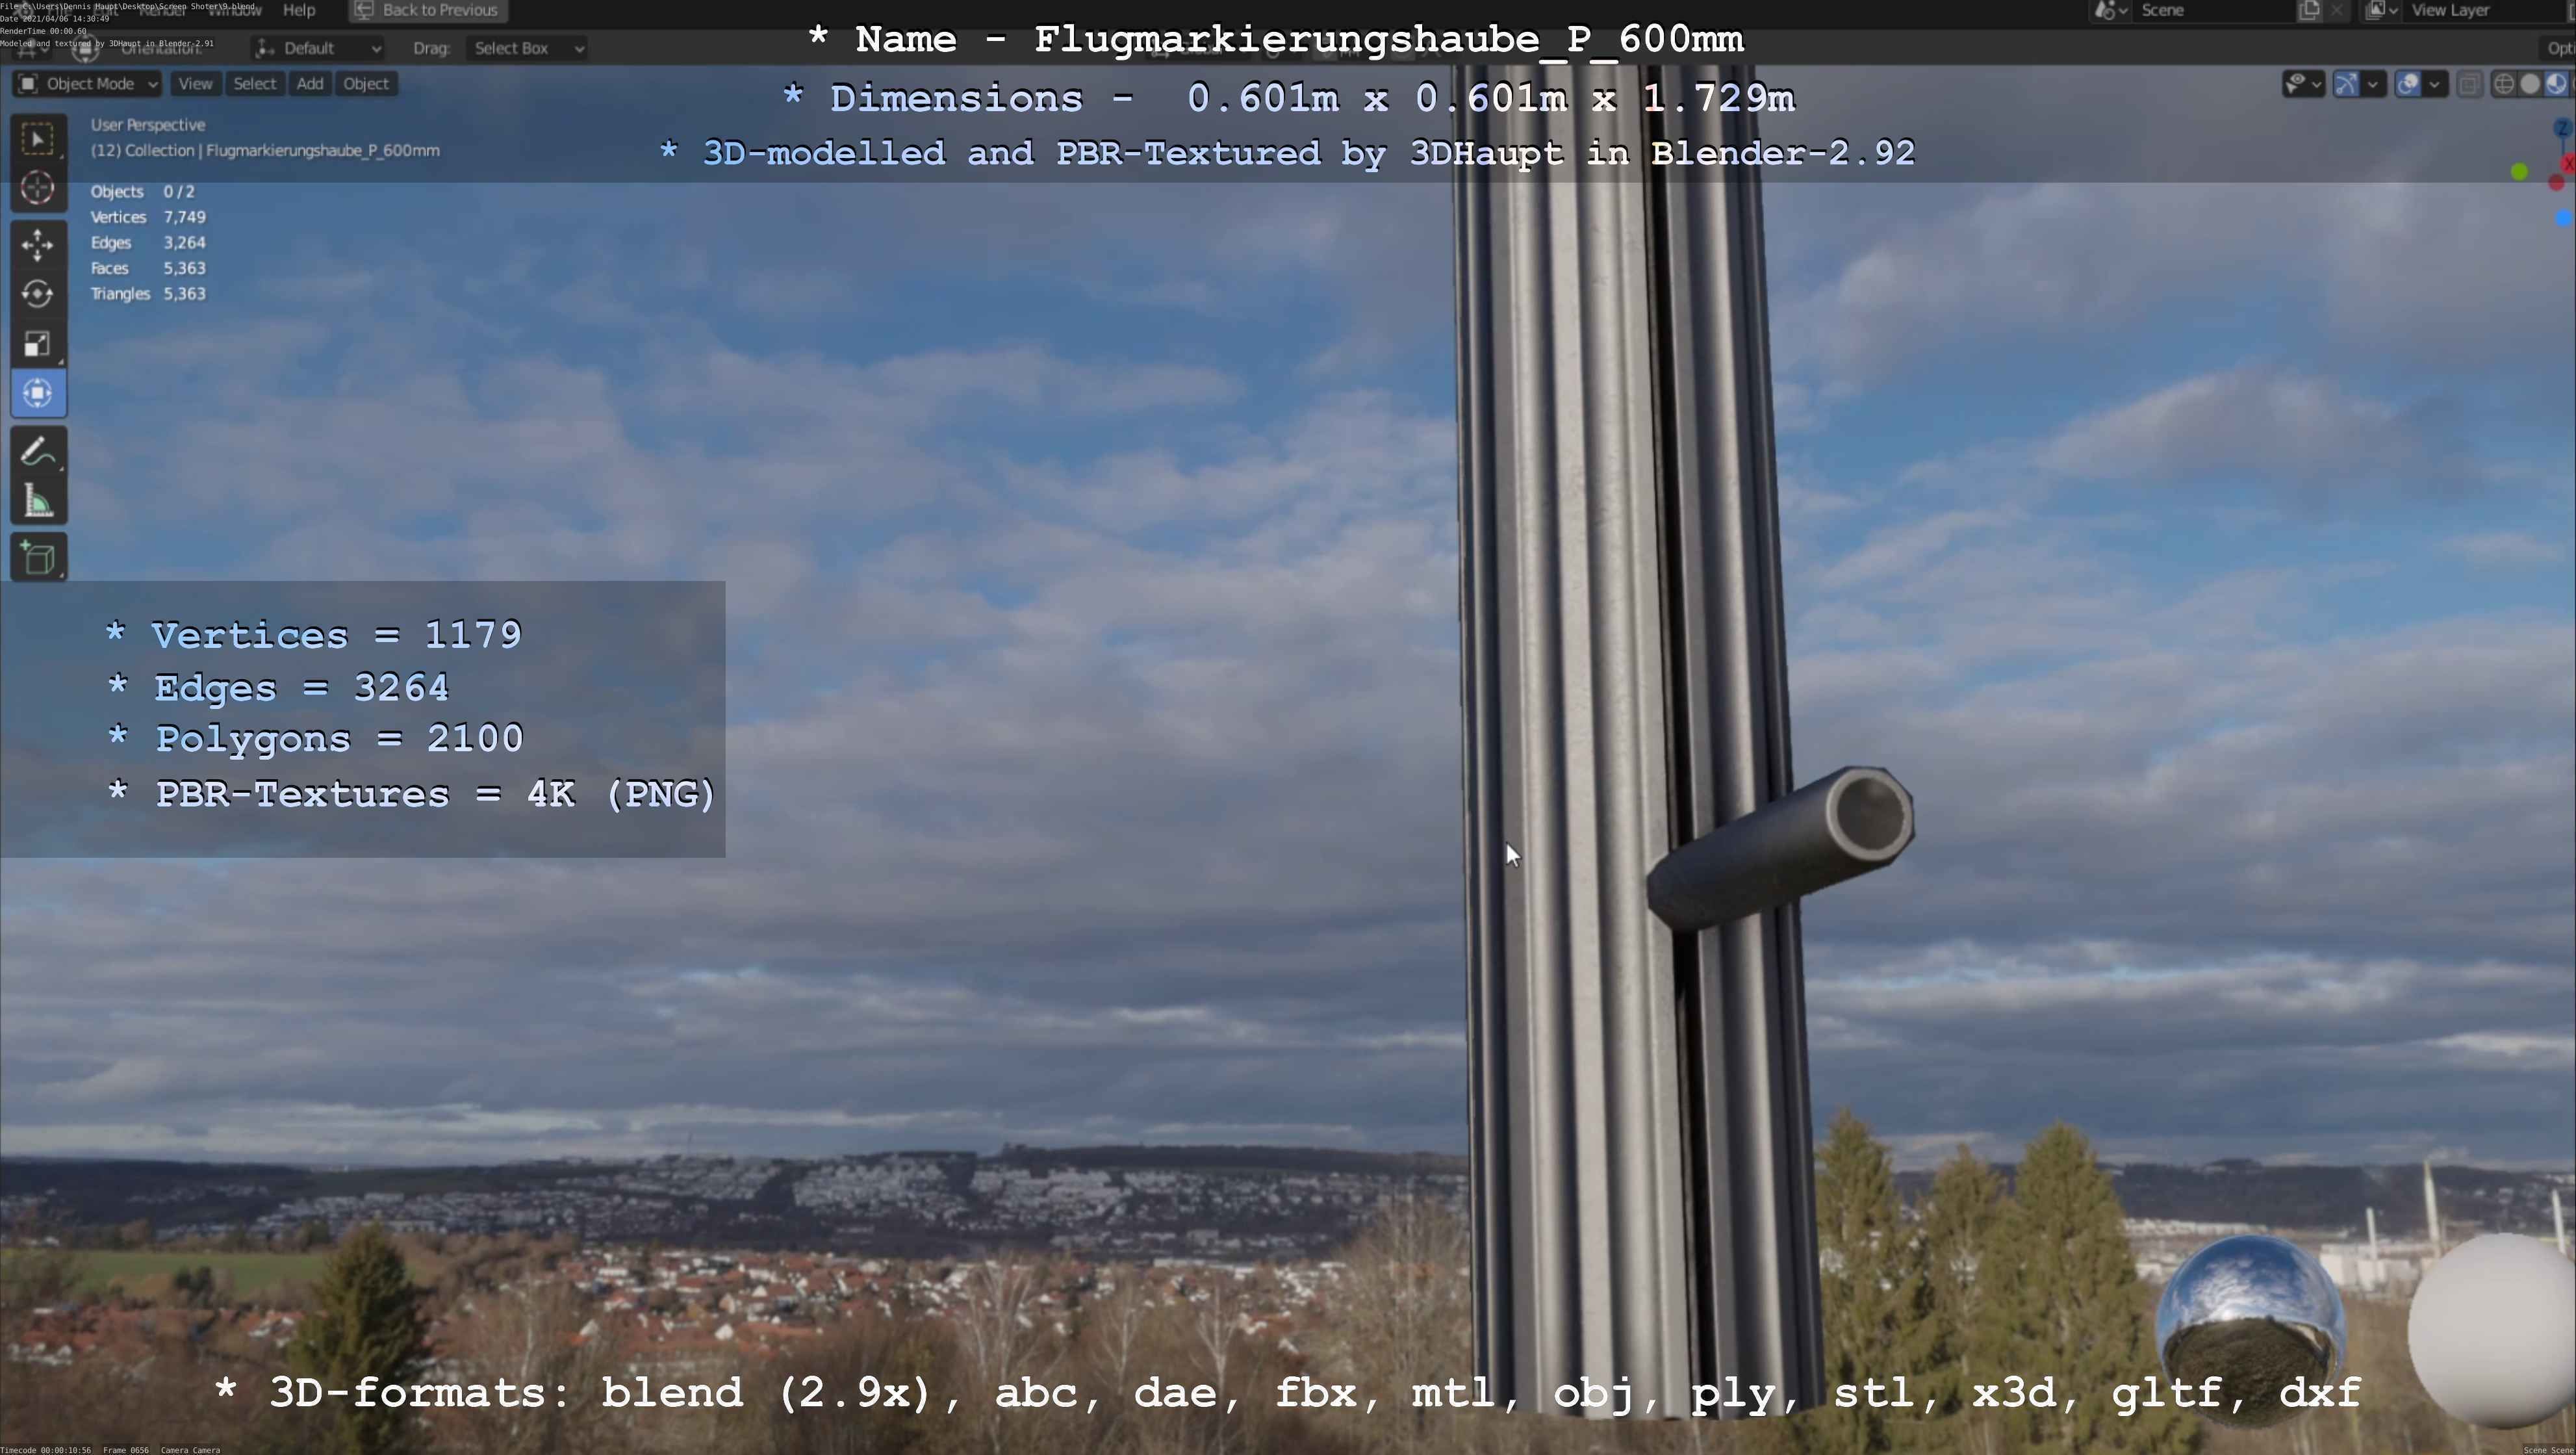Viewport: 2576px width, 1455px height.
Task: Activate the 3D Cursor tool
Action: 38,188
